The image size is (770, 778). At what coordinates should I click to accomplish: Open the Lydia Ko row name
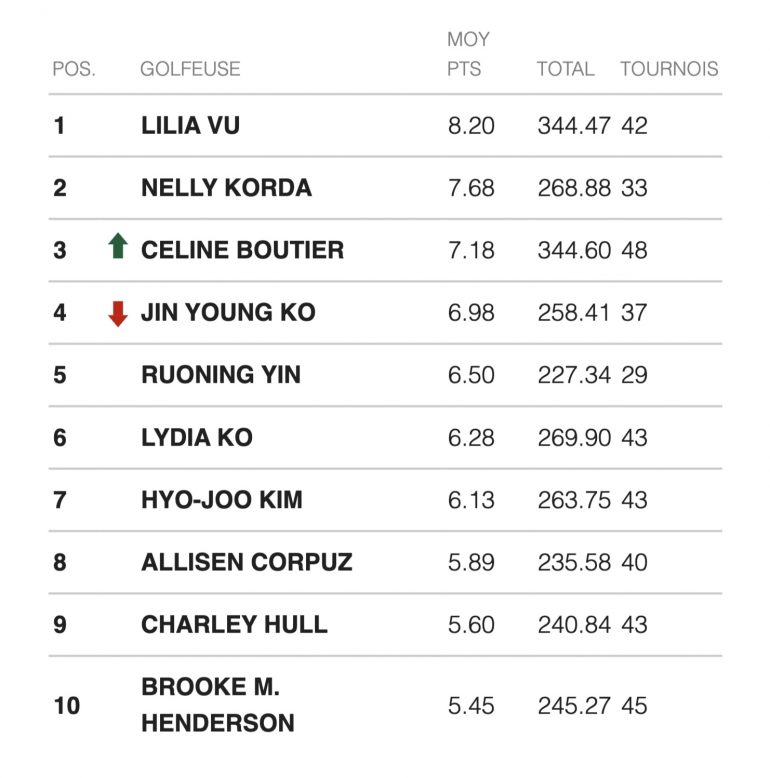(197, 438)
